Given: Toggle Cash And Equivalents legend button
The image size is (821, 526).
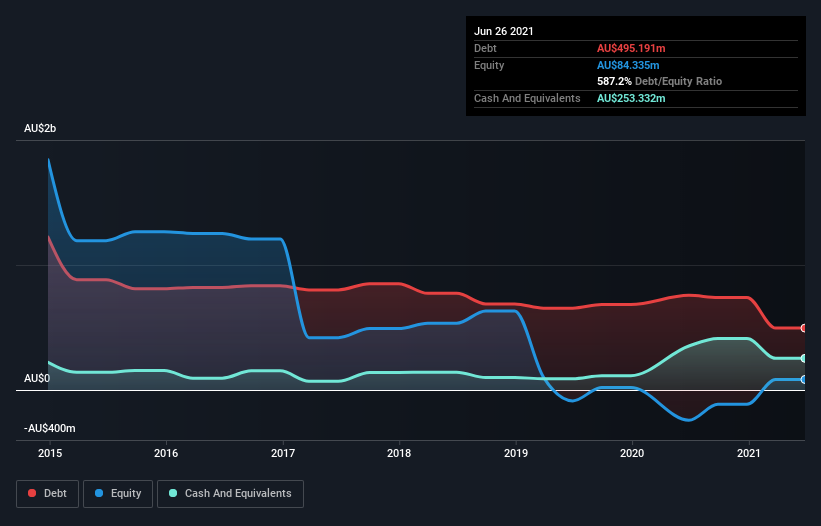Looking at the screenshot, I should pyautogui.click(x=230, y=494).
